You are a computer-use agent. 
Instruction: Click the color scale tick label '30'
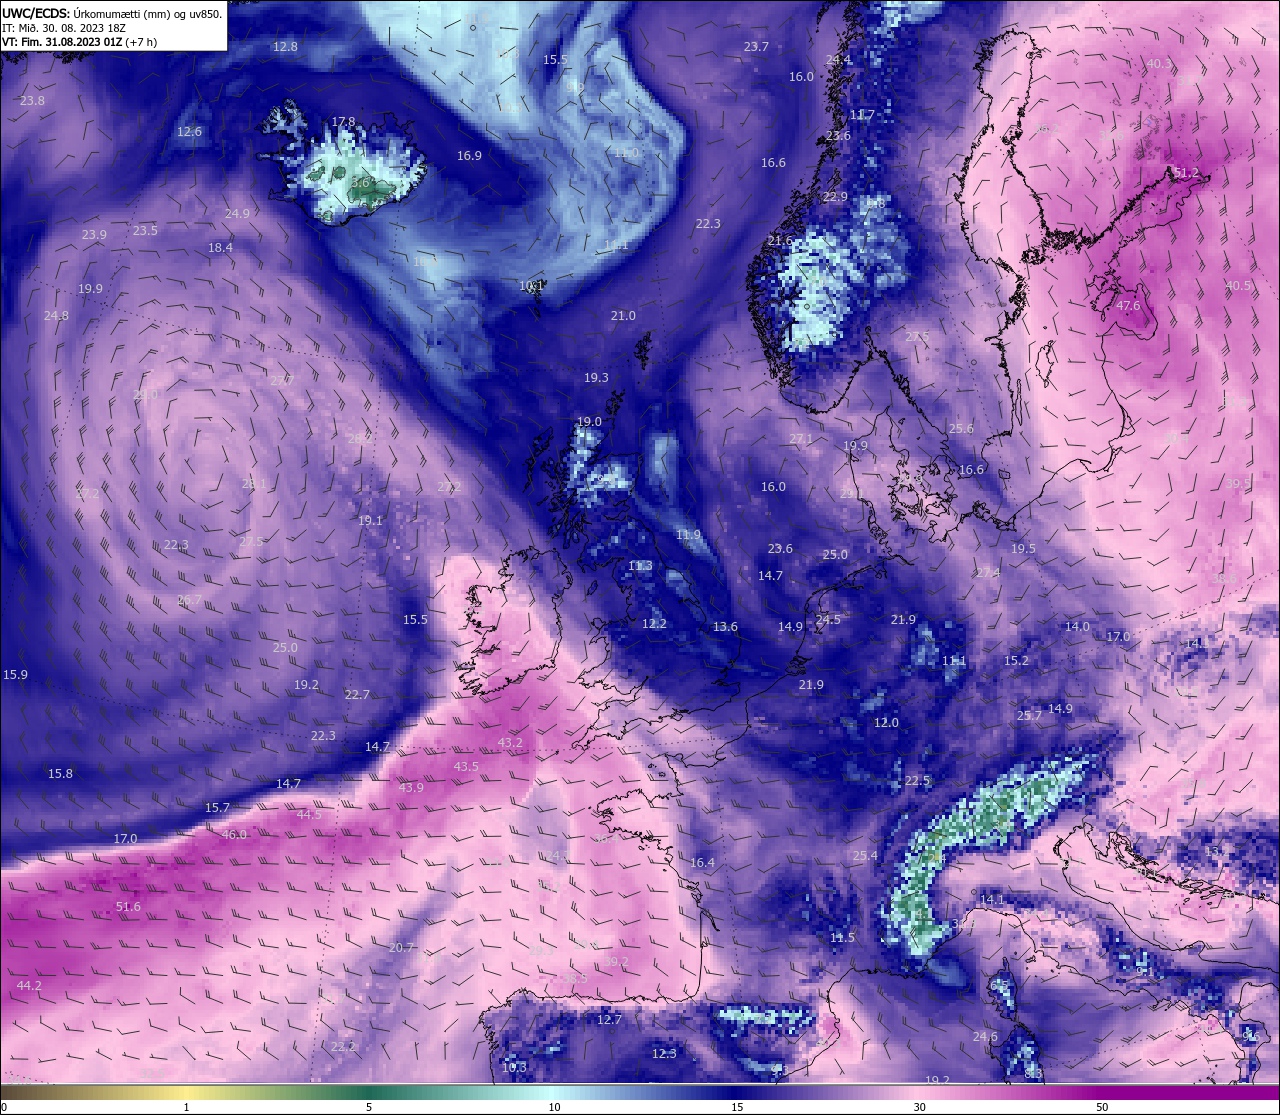pyautogui.click(x=919, y=1107)
